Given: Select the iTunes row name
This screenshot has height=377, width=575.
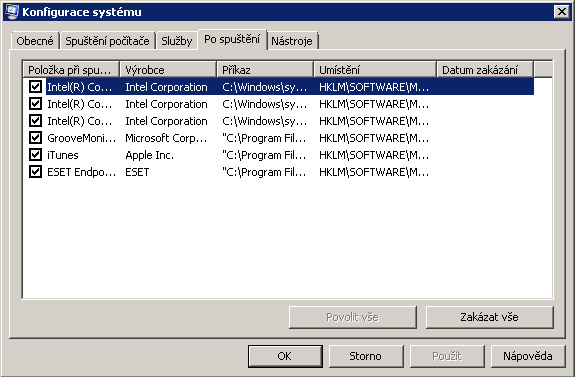Looking at the screenshot, I should [x=63, y=155].
